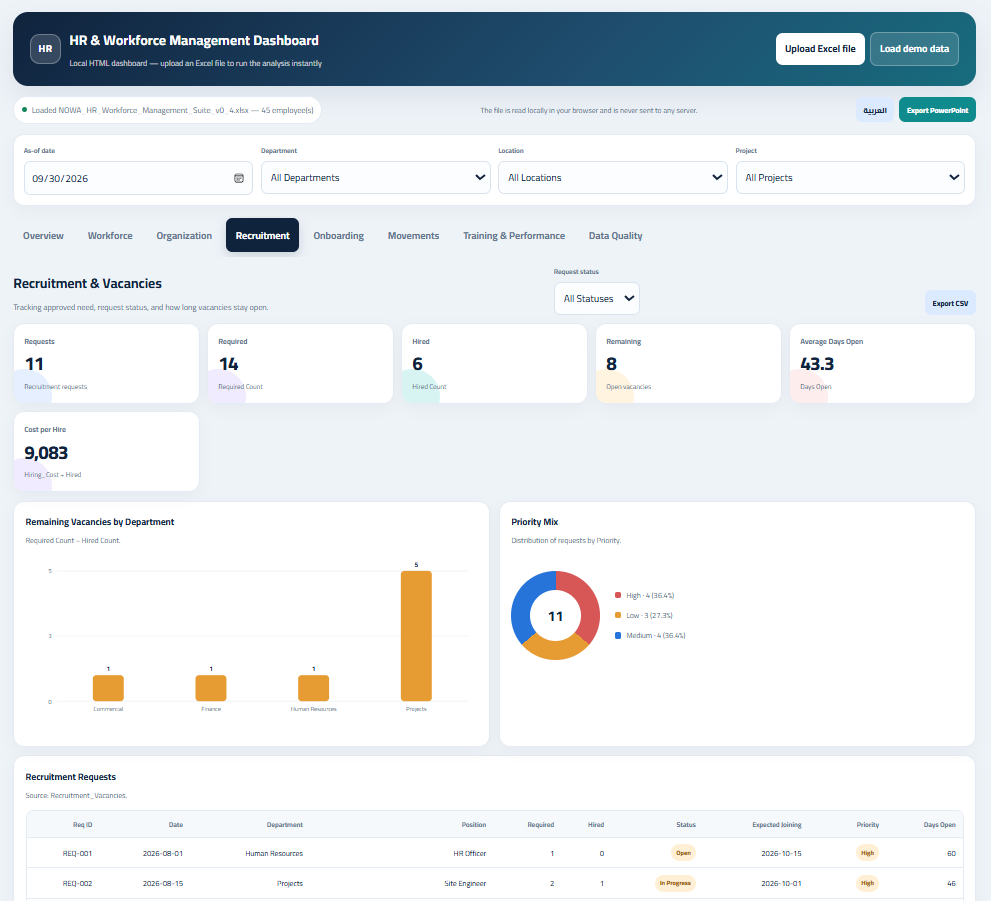Open the All Departments dropdown
This screenshot has width=991, height=901.
click(x=375, y=178)
